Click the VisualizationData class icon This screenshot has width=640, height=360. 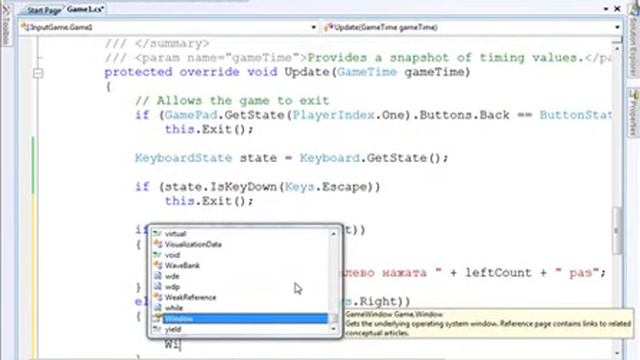click(158, 244)
